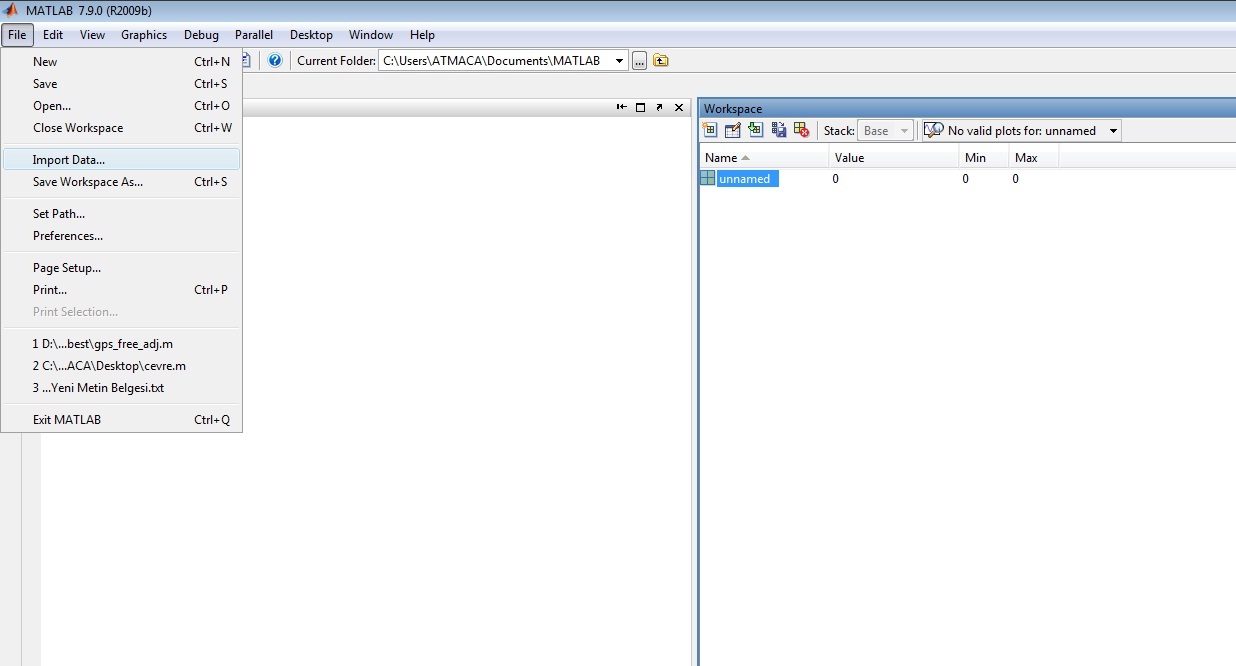
Task: Sort Workspace by the Name column header
Action: pos(764,157)
